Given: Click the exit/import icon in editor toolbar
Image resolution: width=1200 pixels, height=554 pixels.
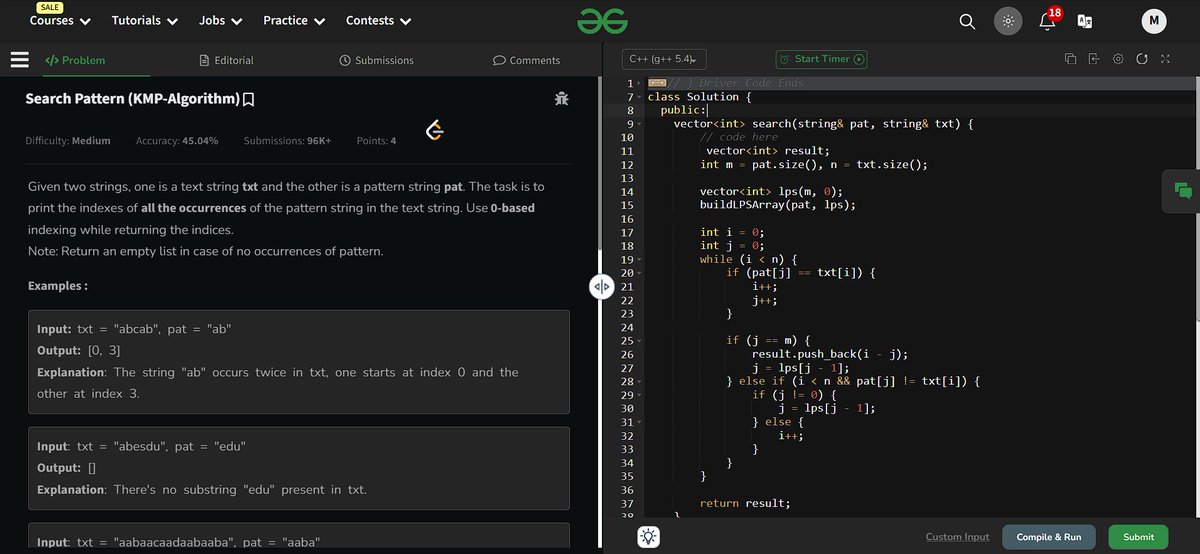Looking at the screenshot, I should click(x=1094, y=59).
